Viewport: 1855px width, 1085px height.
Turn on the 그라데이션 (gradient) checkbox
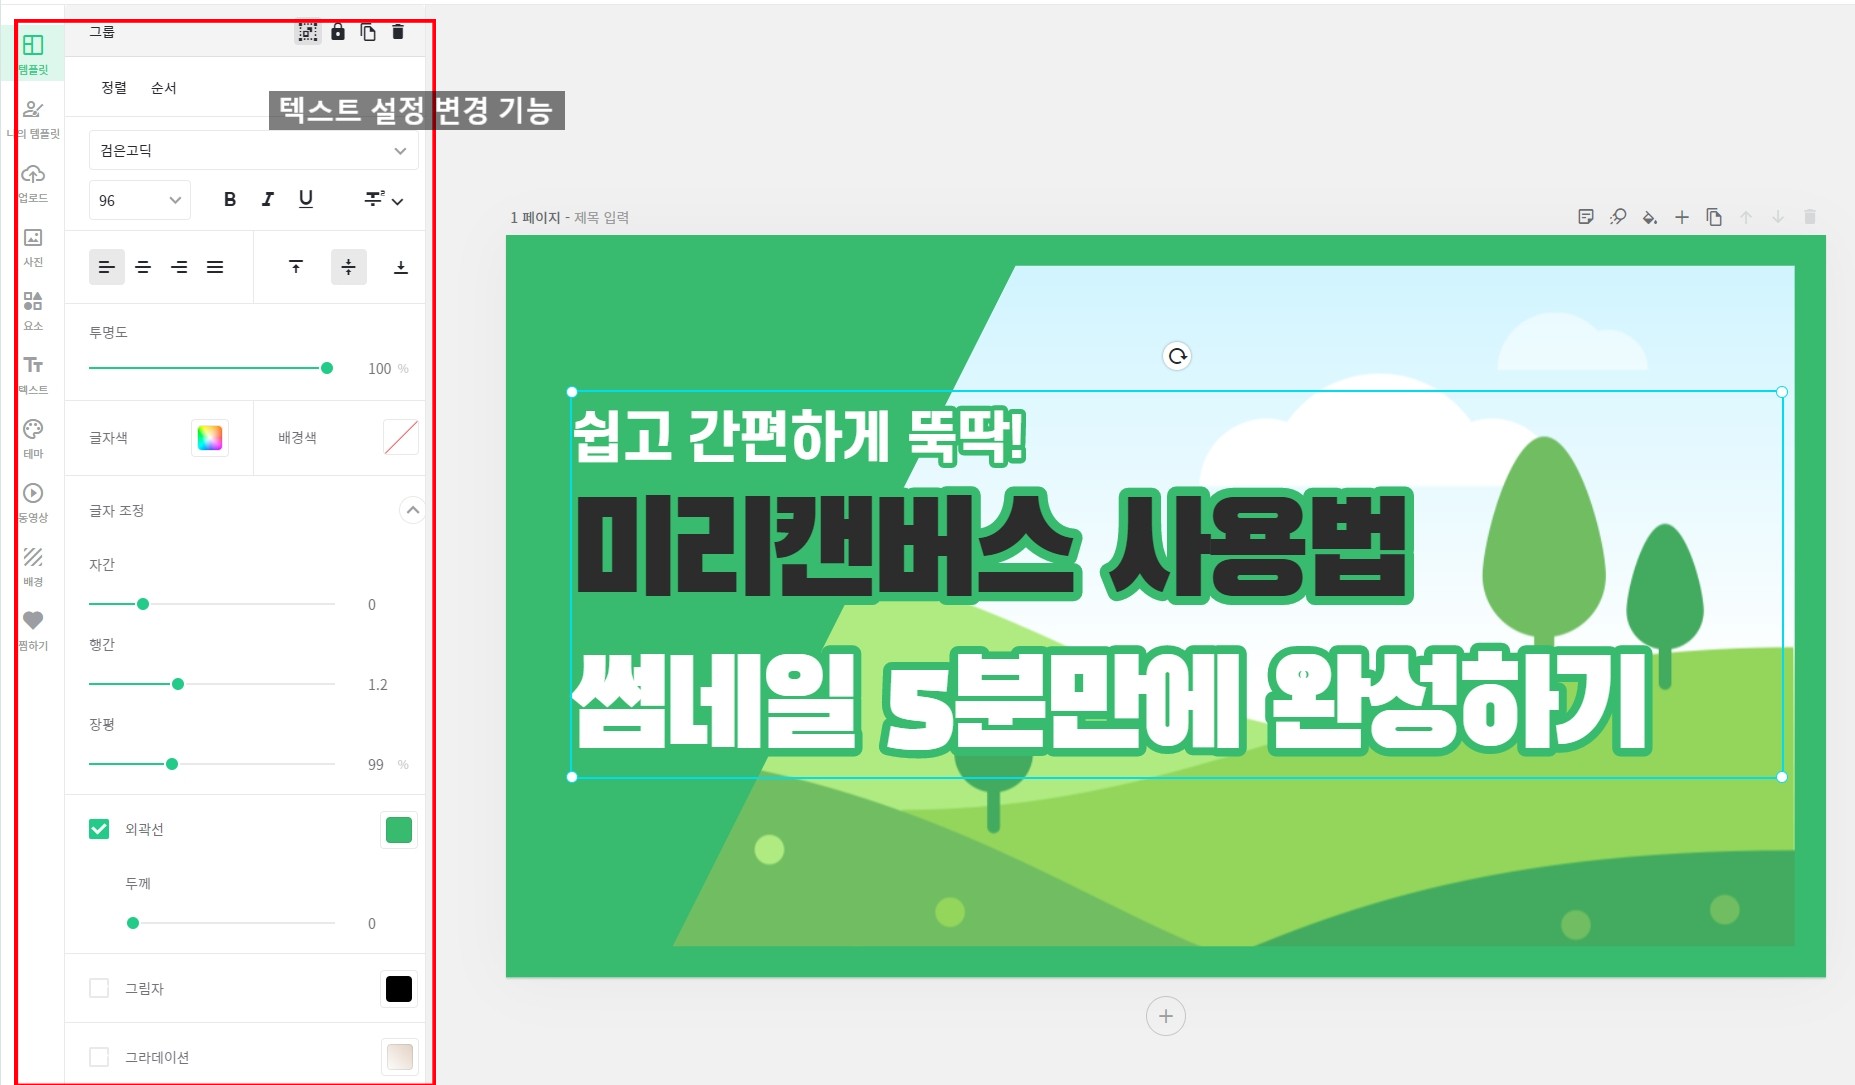click(98, 1056)
